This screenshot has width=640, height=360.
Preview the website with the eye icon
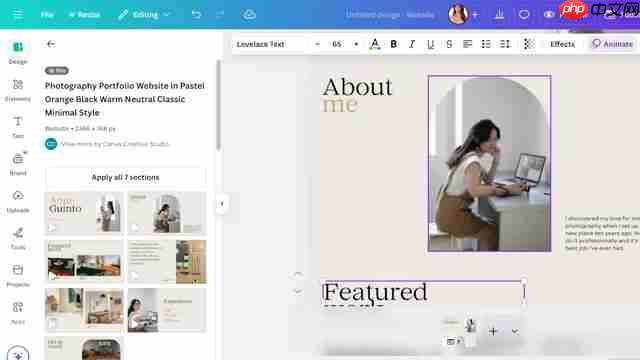pyautogui.click(x=549, y=15)
